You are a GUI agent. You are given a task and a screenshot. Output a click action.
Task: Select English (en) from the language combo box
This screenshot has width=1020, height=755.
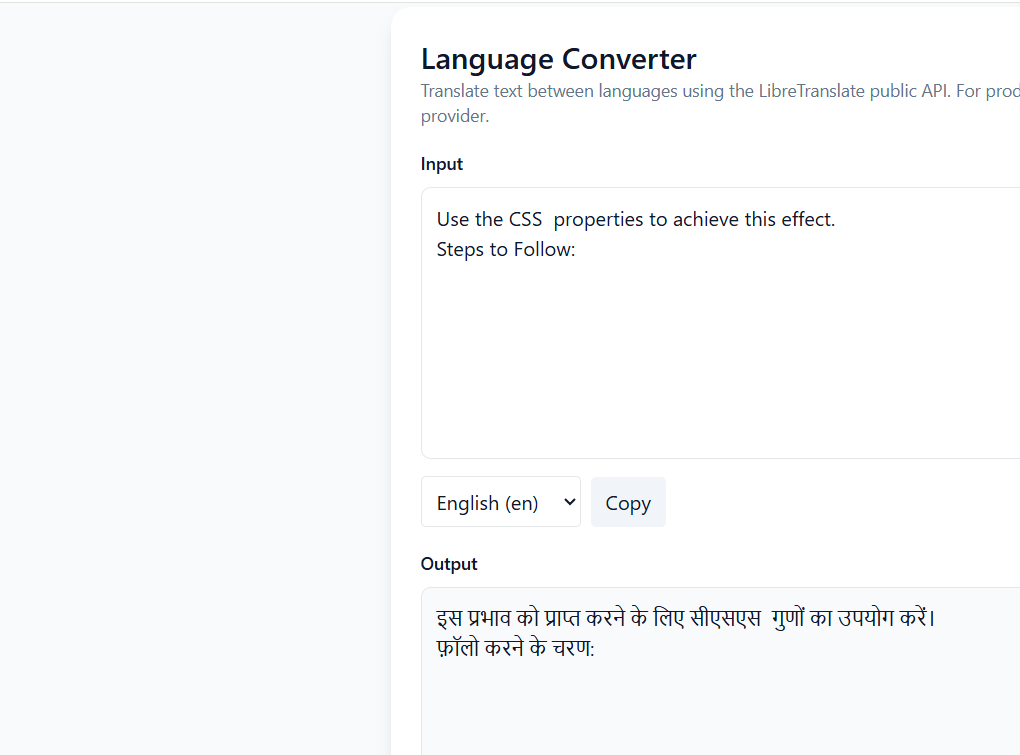pyautogui.click(x=500, y=502)
